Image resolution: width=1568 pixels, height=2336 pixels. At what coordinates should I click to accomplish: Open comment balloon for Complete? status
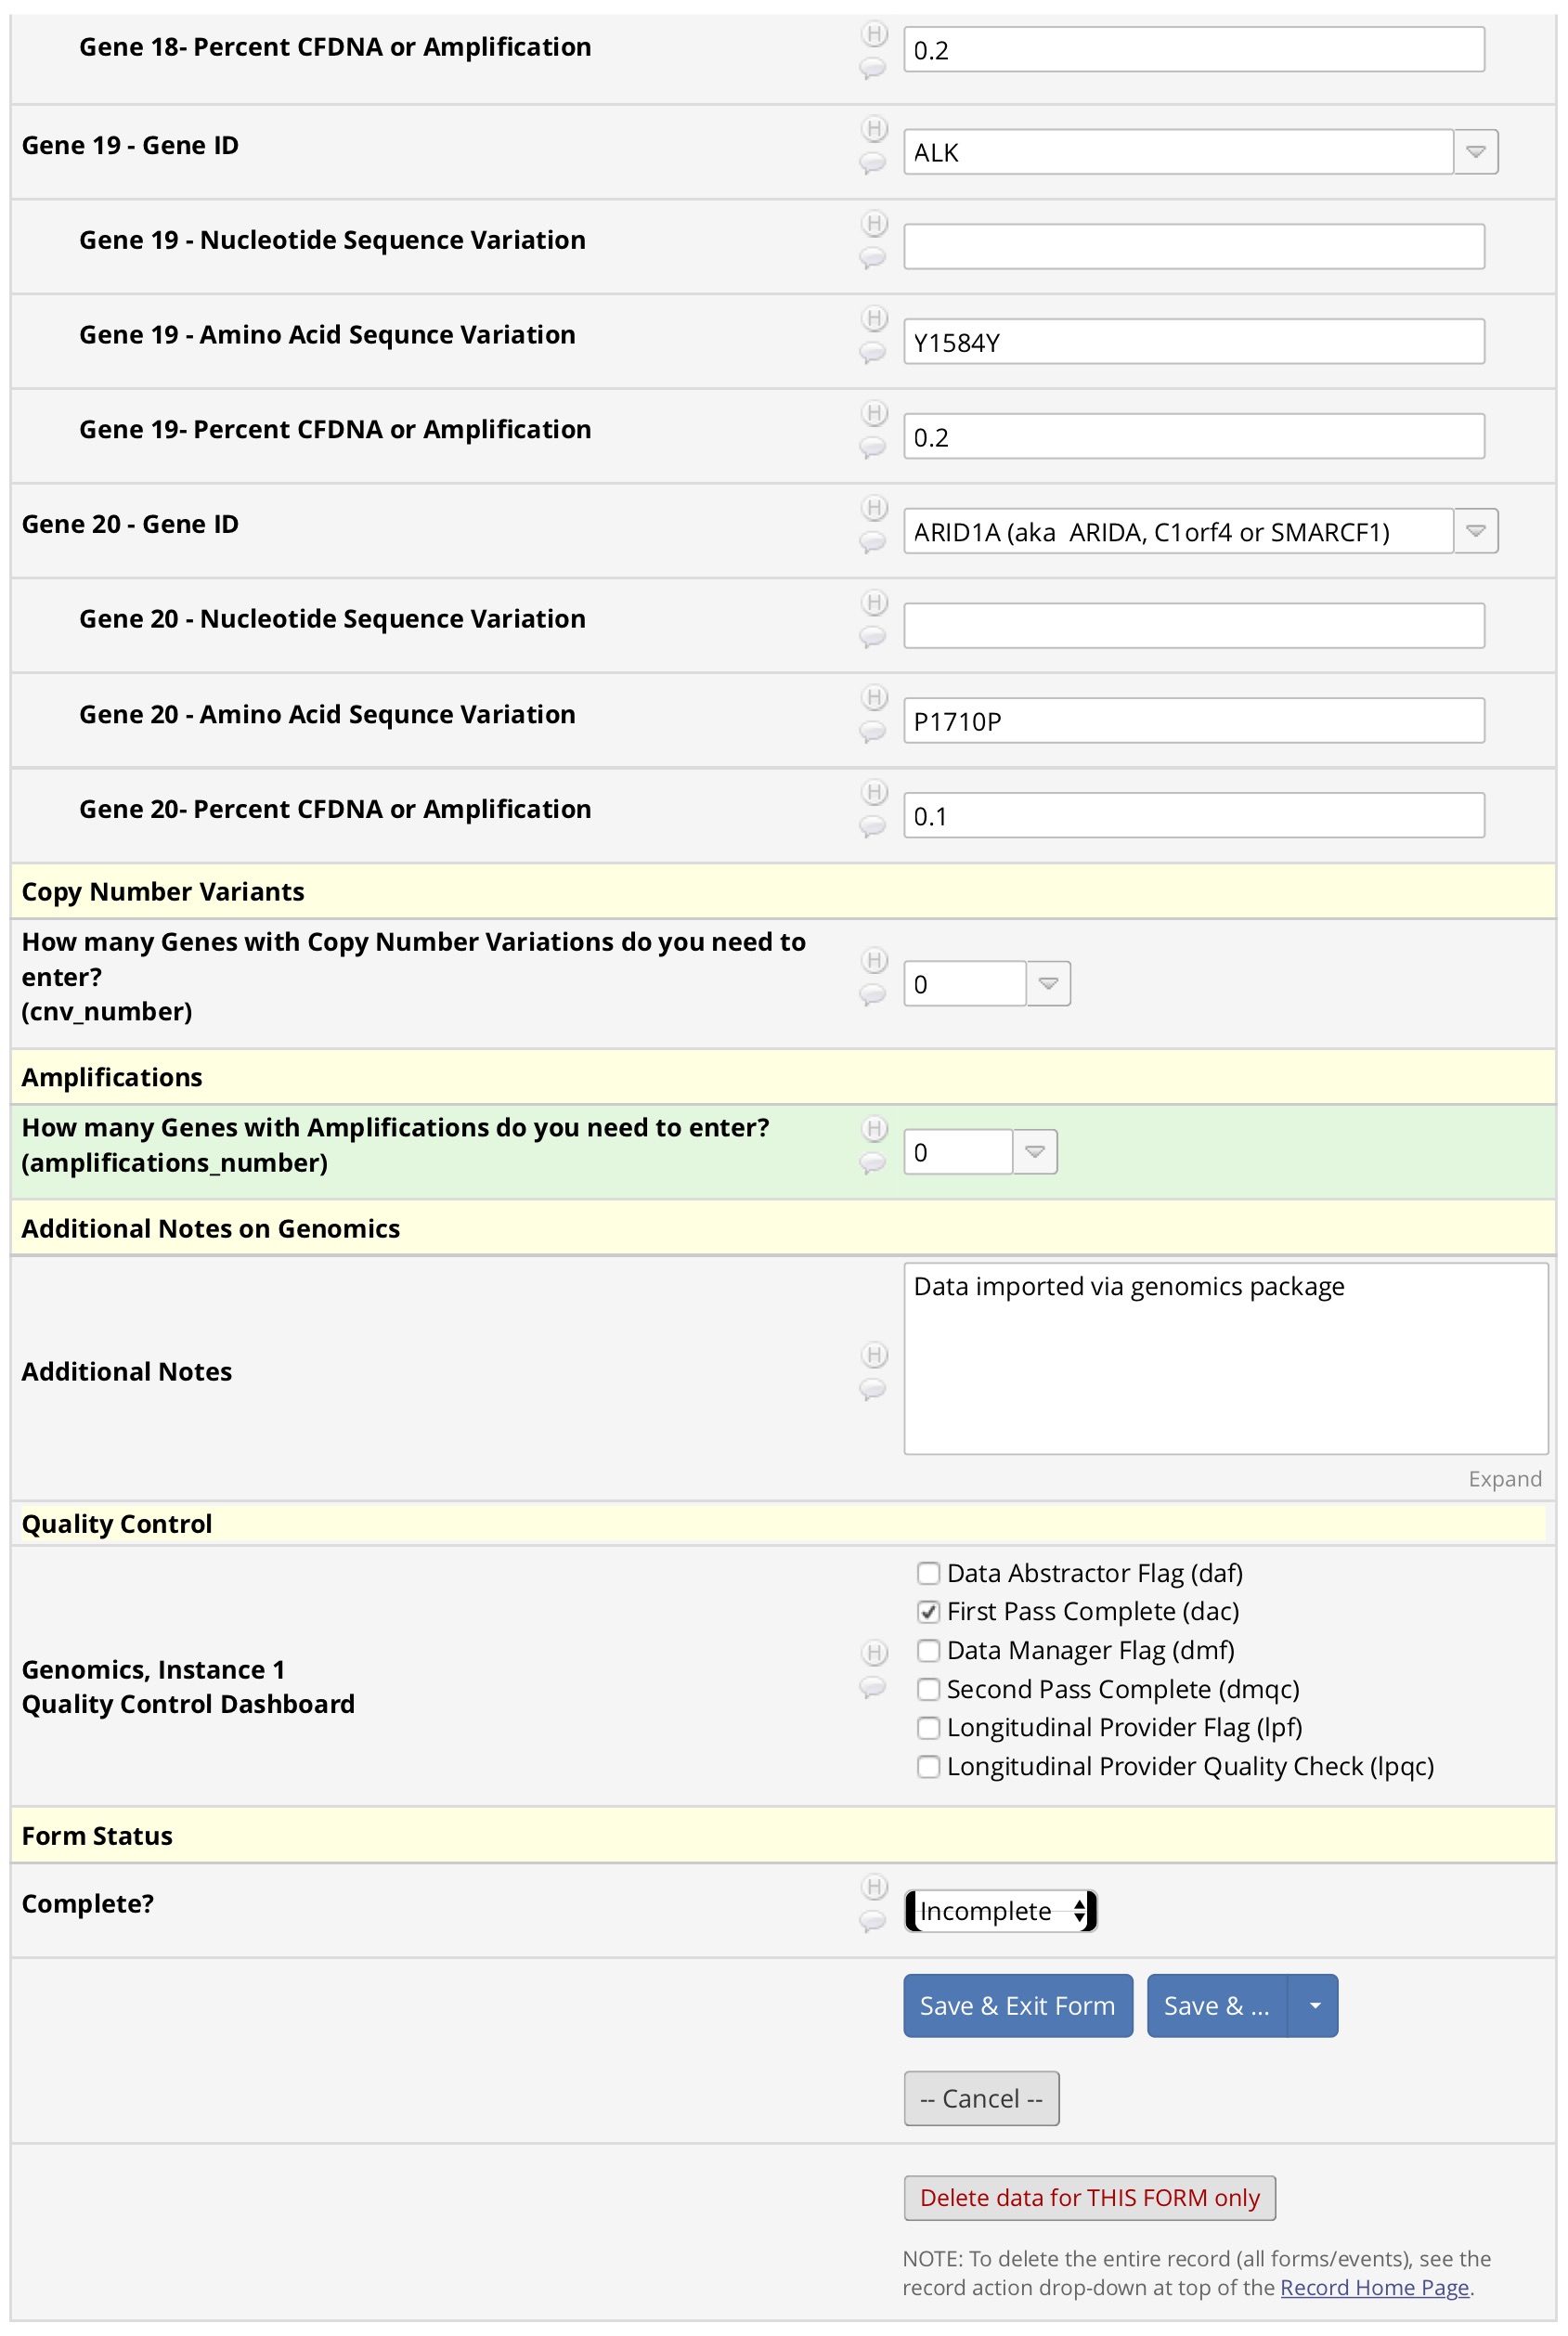pyautogui.click(x=872, y=1920)
